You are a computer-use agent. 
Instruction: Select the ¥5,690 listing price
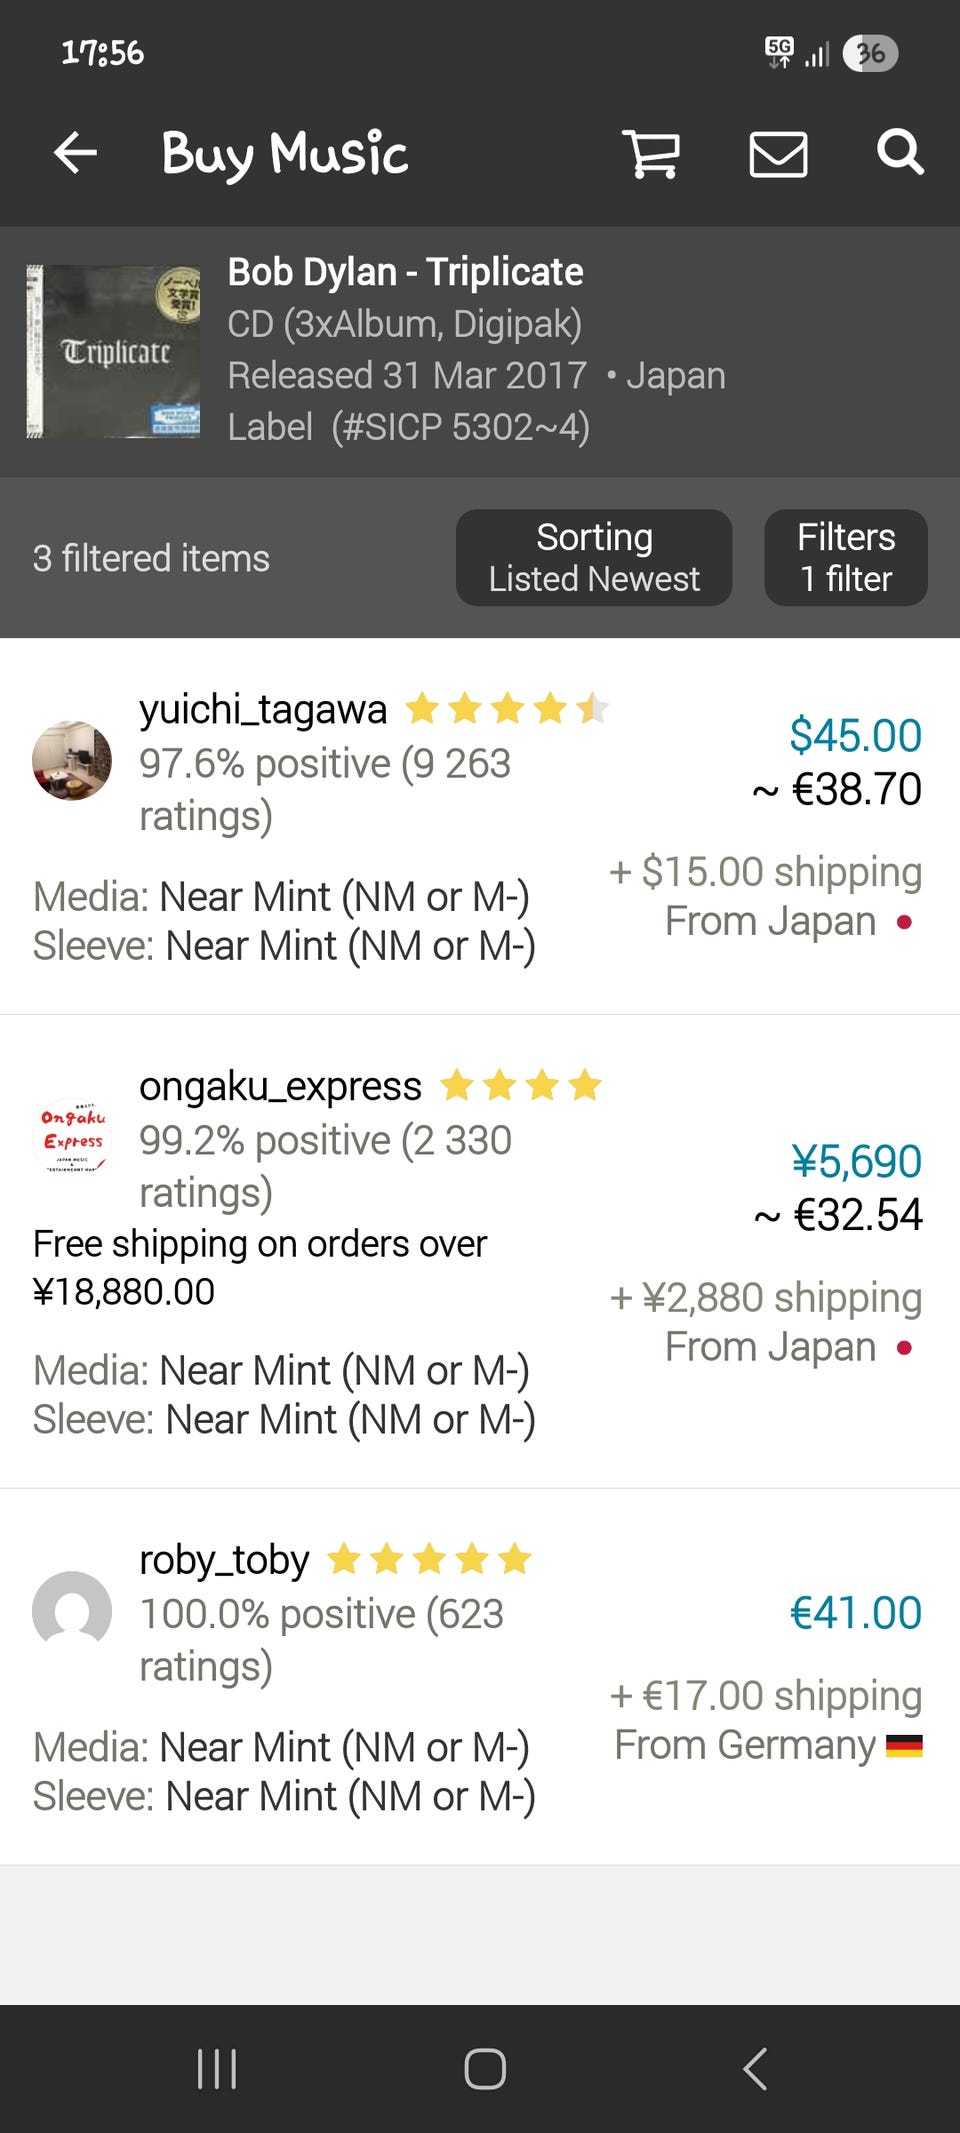(856, 1161)
